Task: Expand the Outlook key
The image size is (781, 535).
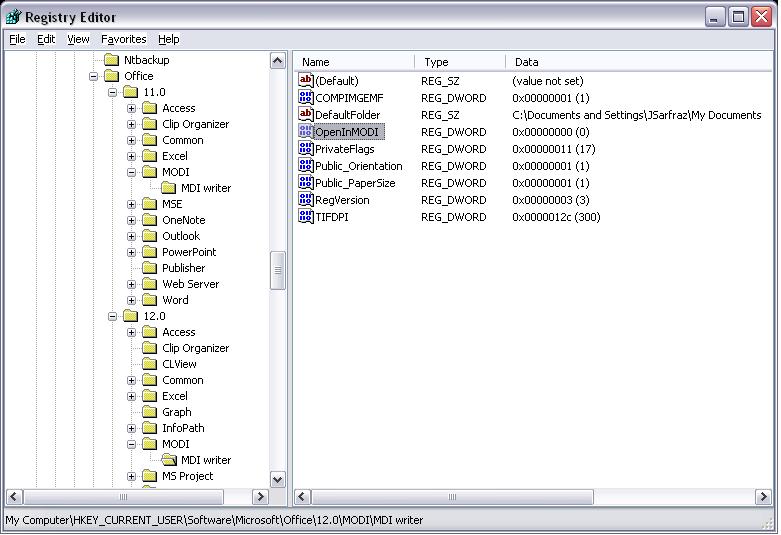Action: point(131,236)
